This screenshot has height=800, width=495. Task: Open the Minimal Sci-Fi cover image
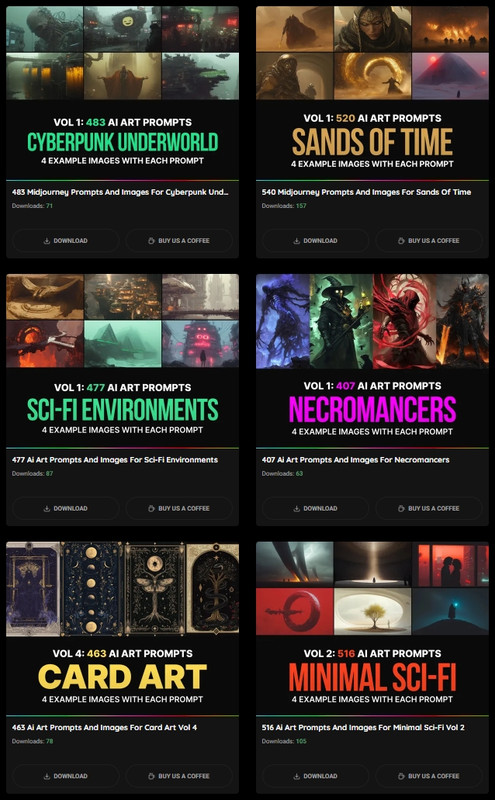373,629
